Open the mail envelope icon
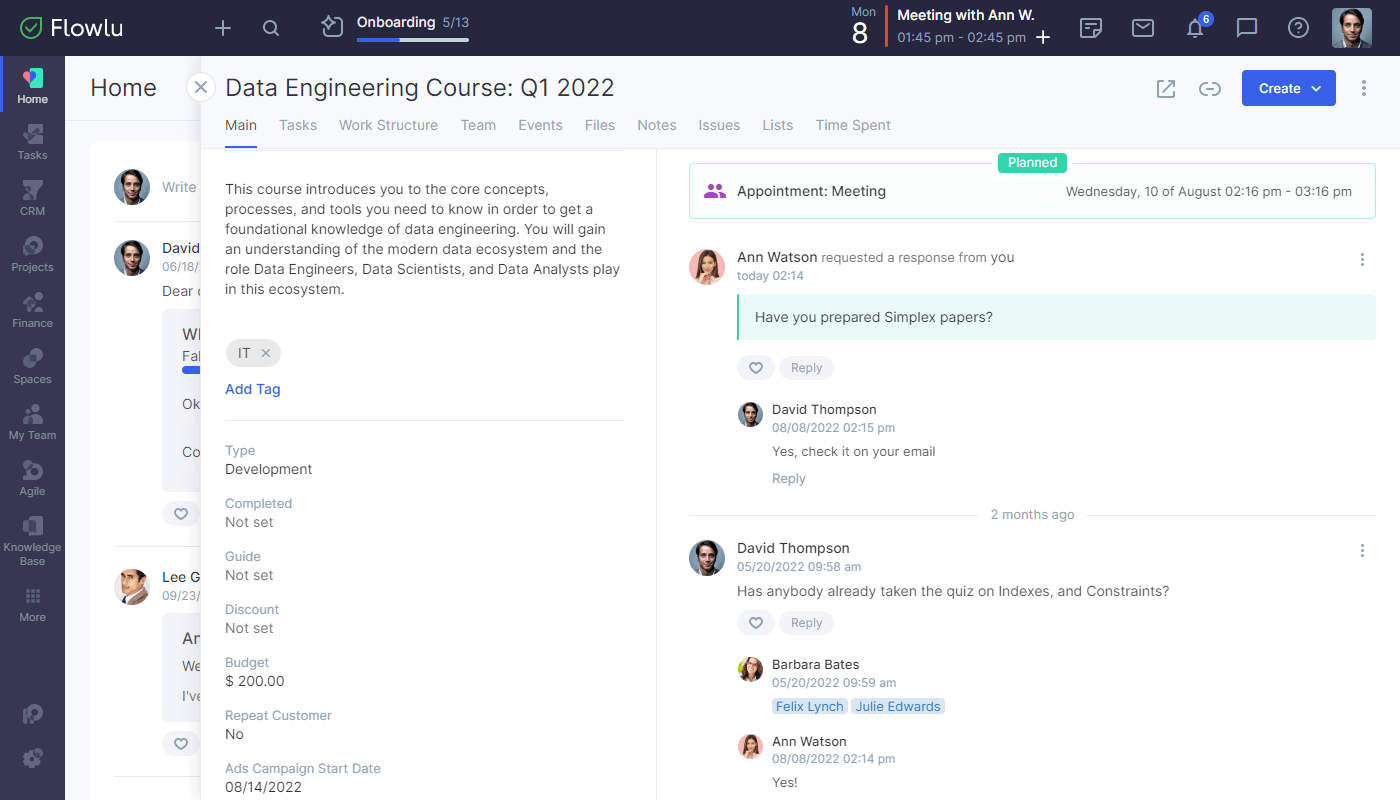 pyautogui.click(x=1143, y=28)
